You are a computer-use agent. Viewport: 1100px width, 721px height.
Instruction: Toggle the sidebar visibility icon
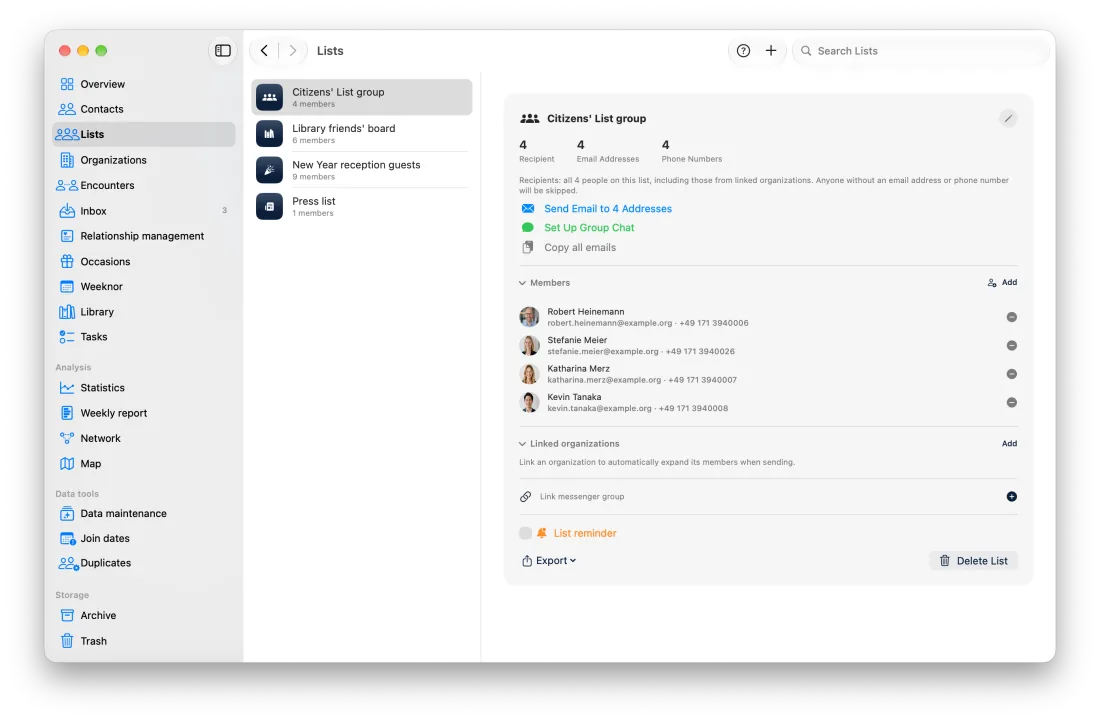222,50
